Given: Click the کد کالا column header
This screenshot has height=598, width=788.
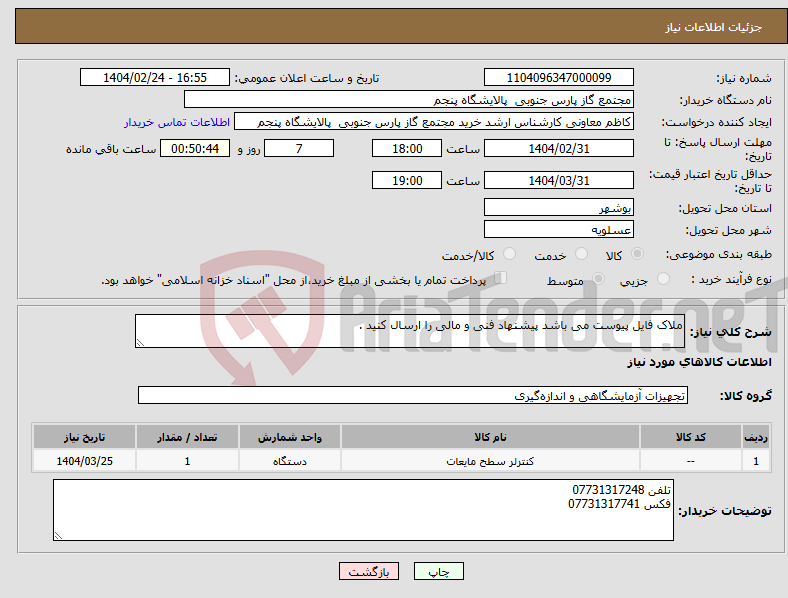Looking at the screenshot, I should point(691,437).
